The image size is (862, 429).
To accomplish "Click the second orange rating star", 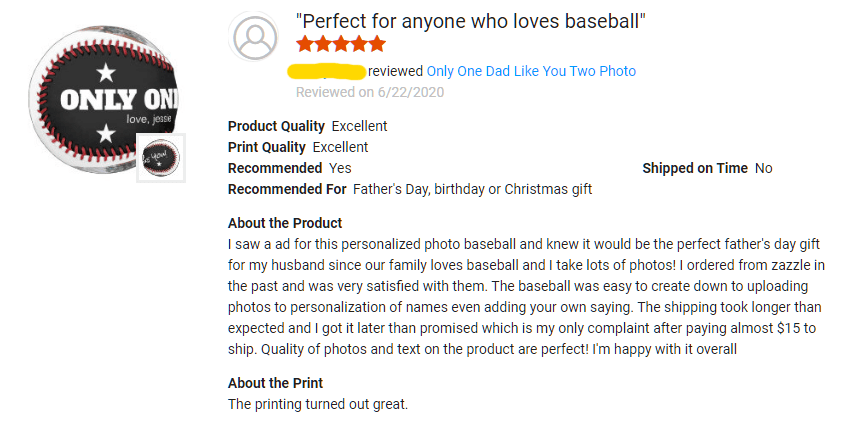I will click(323, 44).
